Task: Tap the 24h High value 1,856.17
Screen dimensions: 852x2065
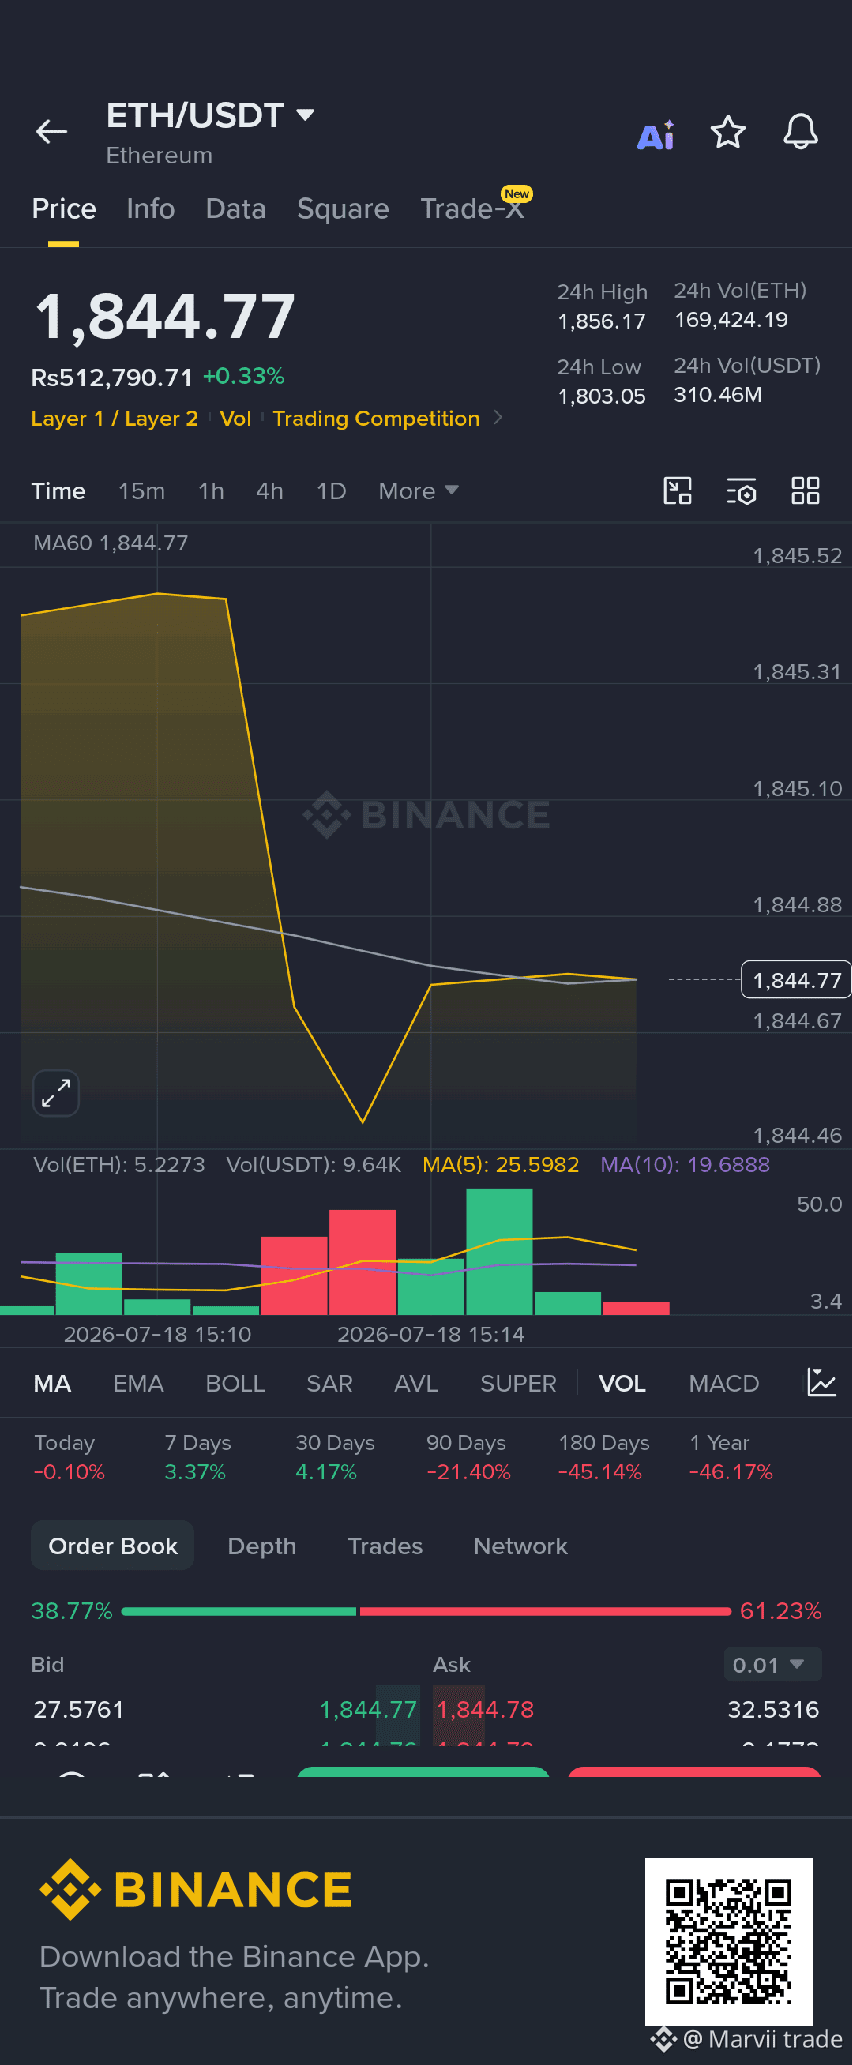Action: coord(601,322)
